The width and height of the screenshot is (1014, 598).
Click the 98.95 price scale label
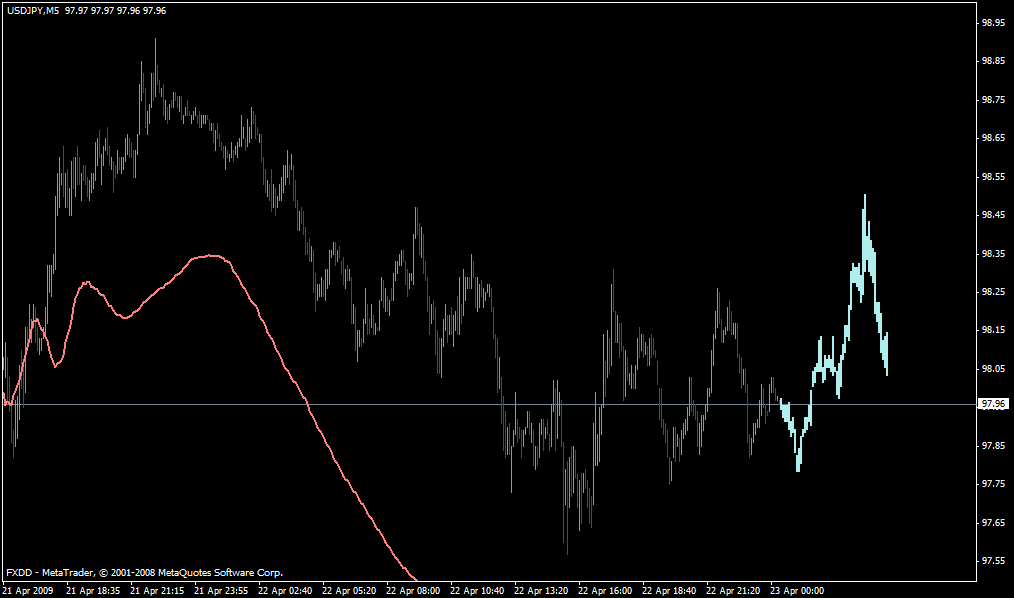(x=993, y=22)
